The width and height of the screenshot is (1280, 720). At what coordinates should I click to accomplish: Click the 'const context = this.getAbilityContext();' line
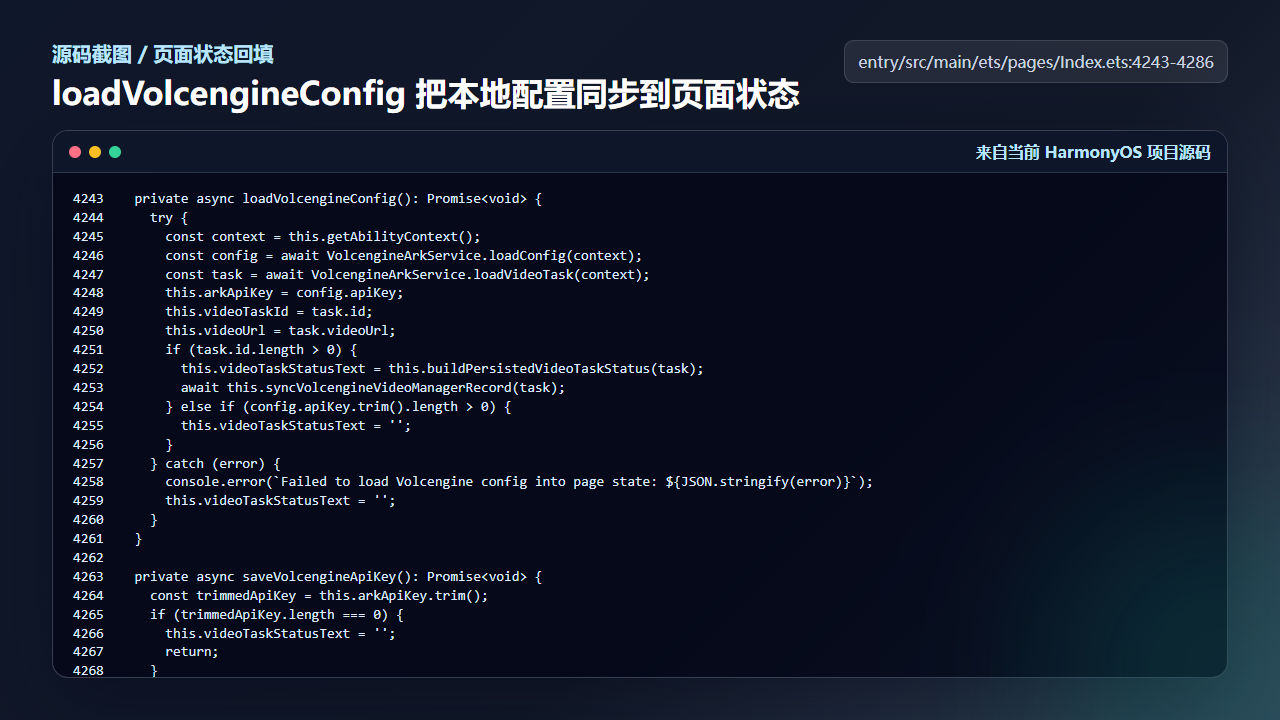[x=323, y=237]
